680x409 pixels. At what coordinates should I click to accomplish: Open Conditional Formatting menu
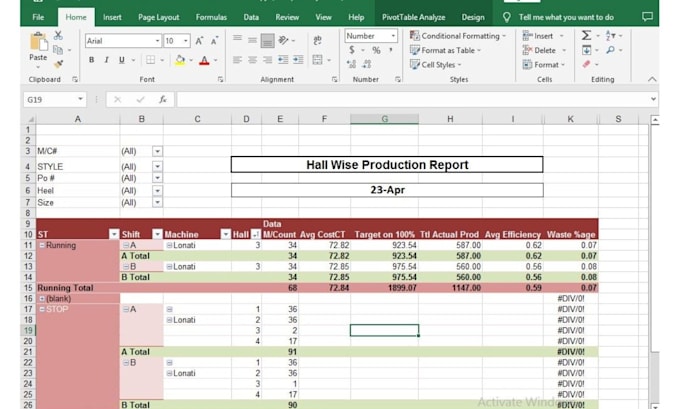pos(458,36)
